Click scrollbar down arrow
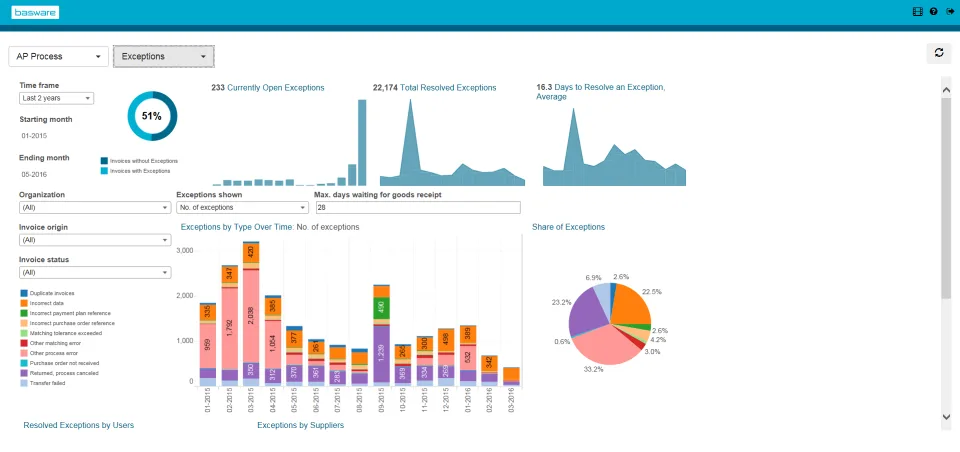The width and height of the screenshot is (960, 452). [x=947, y=416]
